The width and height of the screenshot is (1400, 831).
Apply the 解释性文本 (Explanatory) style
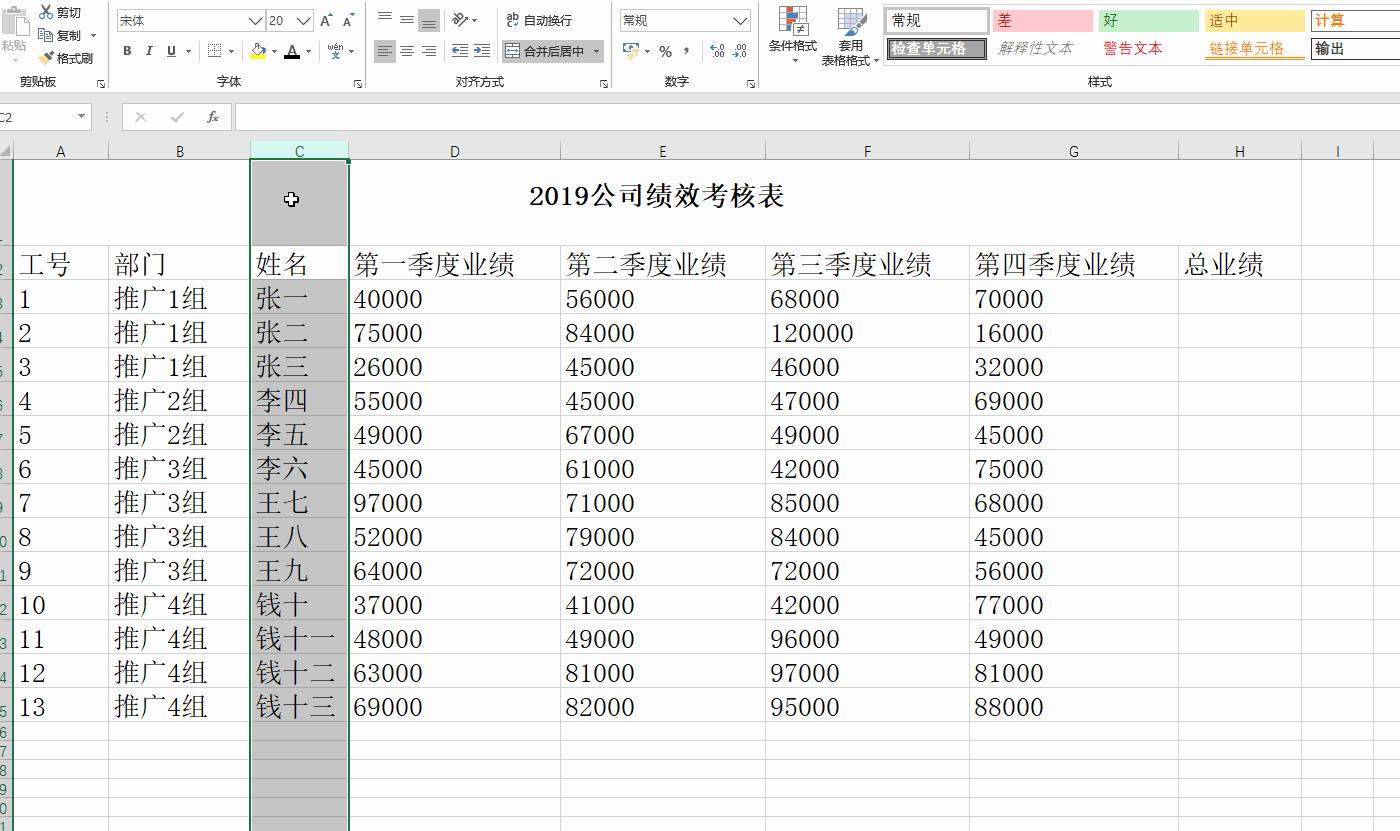tap(1042, 48)
